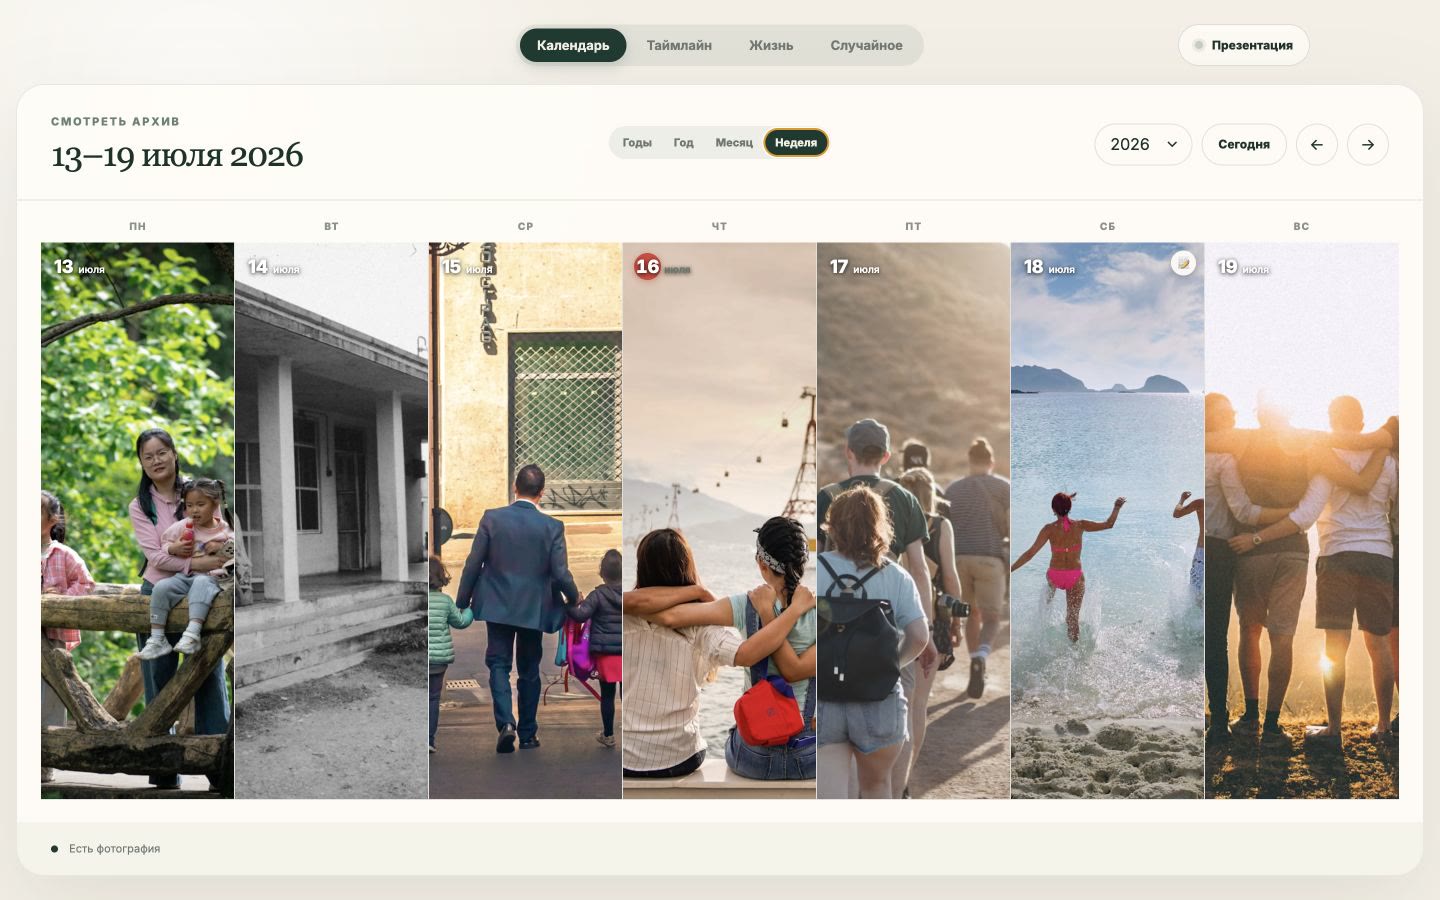The width and height of the screenshot is (1440, 900).
Task: Switch view to Месяц
Action: pos(734,143)
